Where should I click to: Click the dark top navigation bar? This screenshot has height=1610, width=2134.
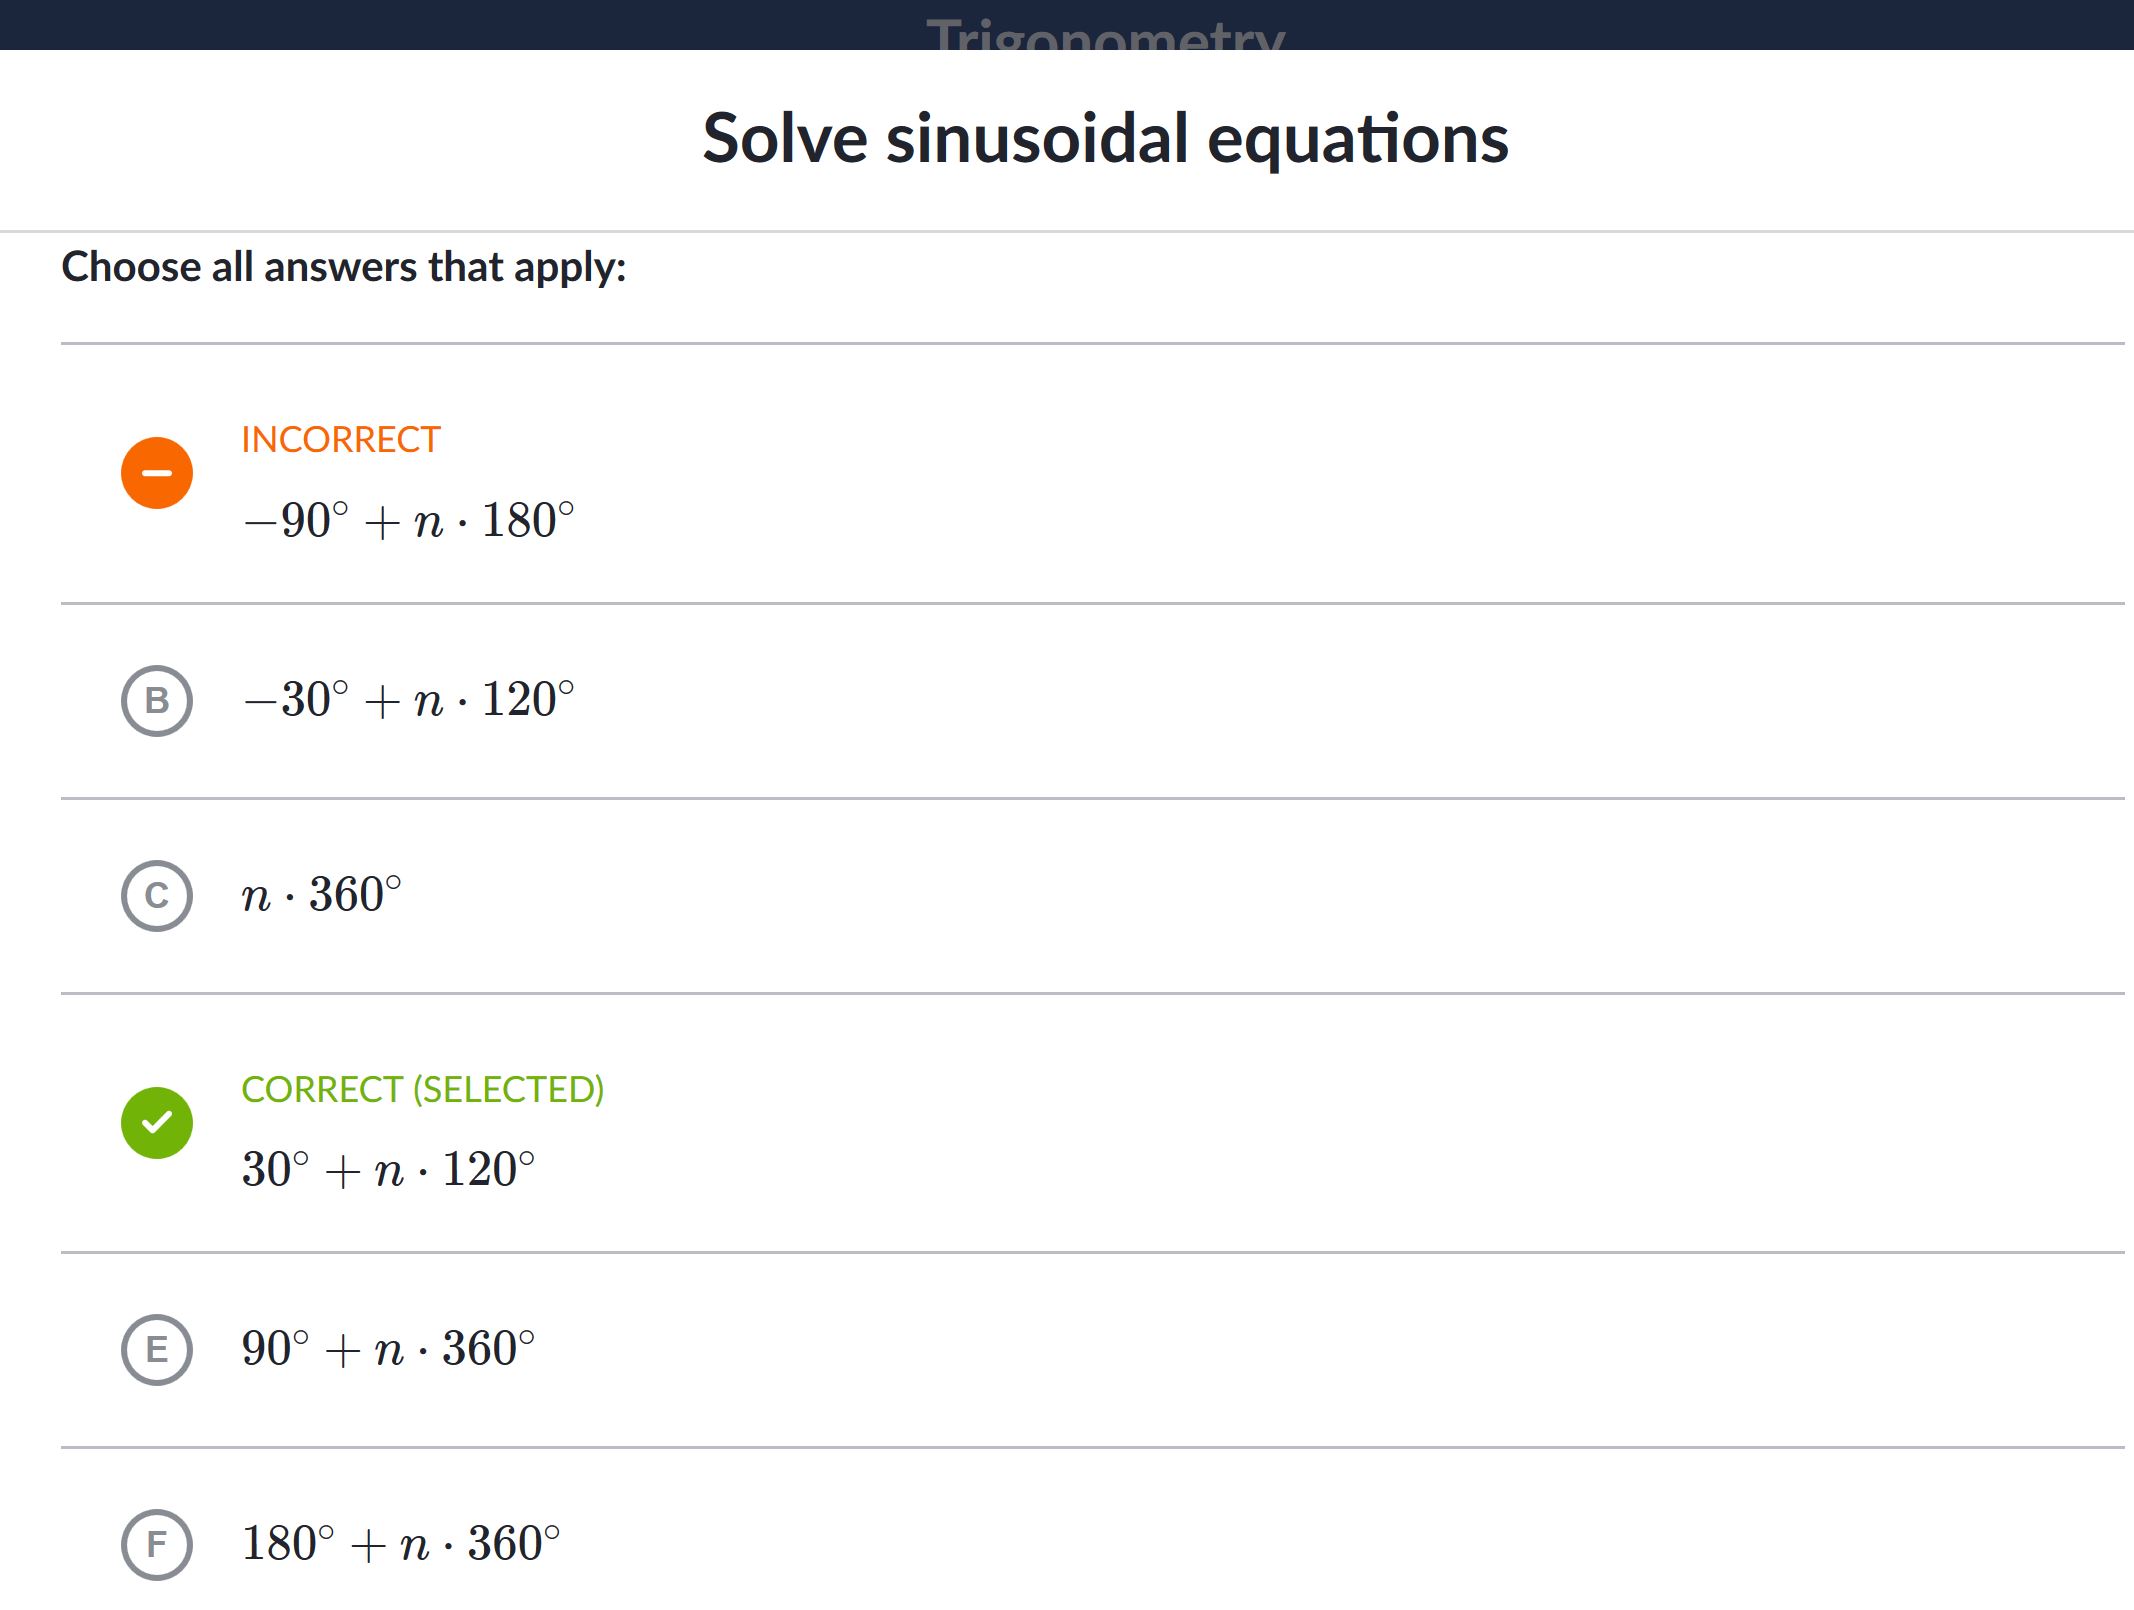1067,25
